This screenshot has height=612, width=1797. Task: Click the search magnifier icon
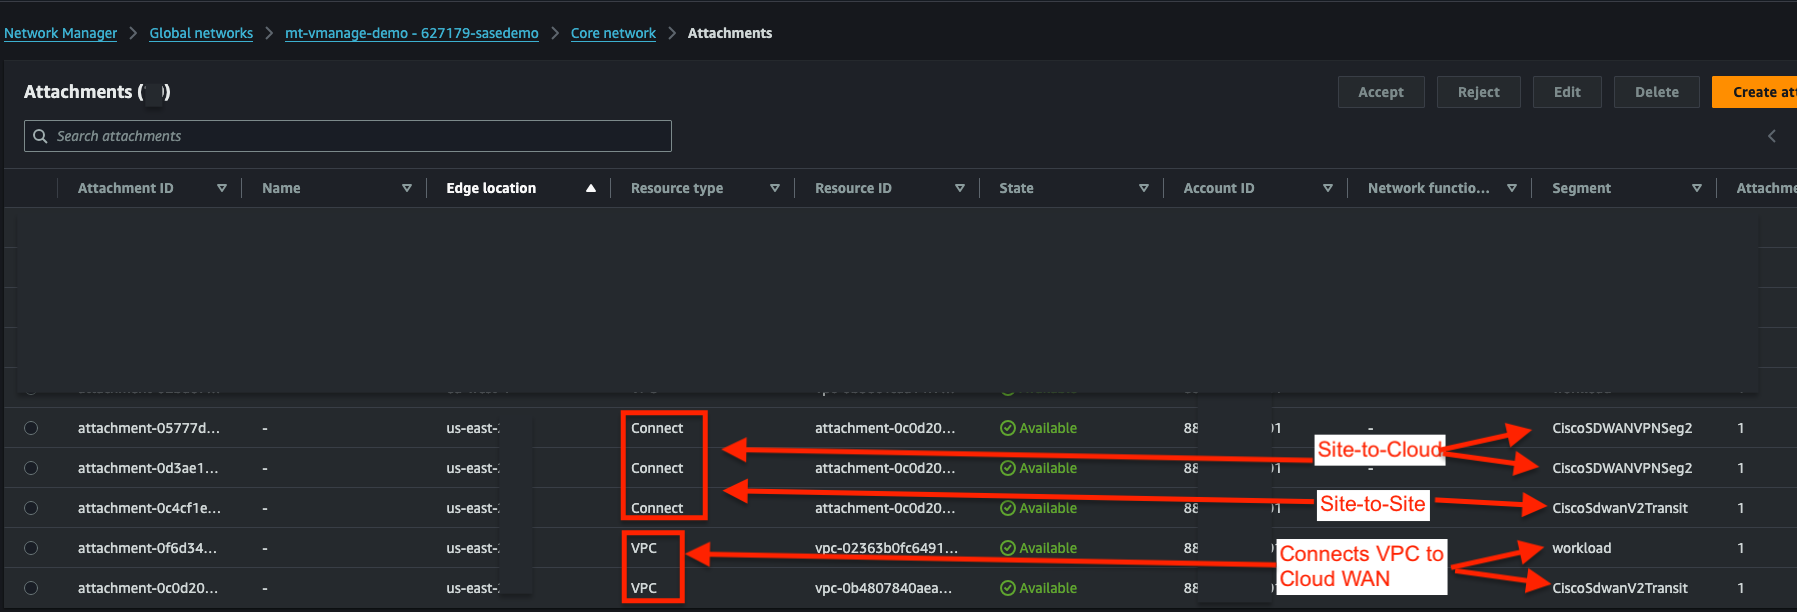(40, 136)
